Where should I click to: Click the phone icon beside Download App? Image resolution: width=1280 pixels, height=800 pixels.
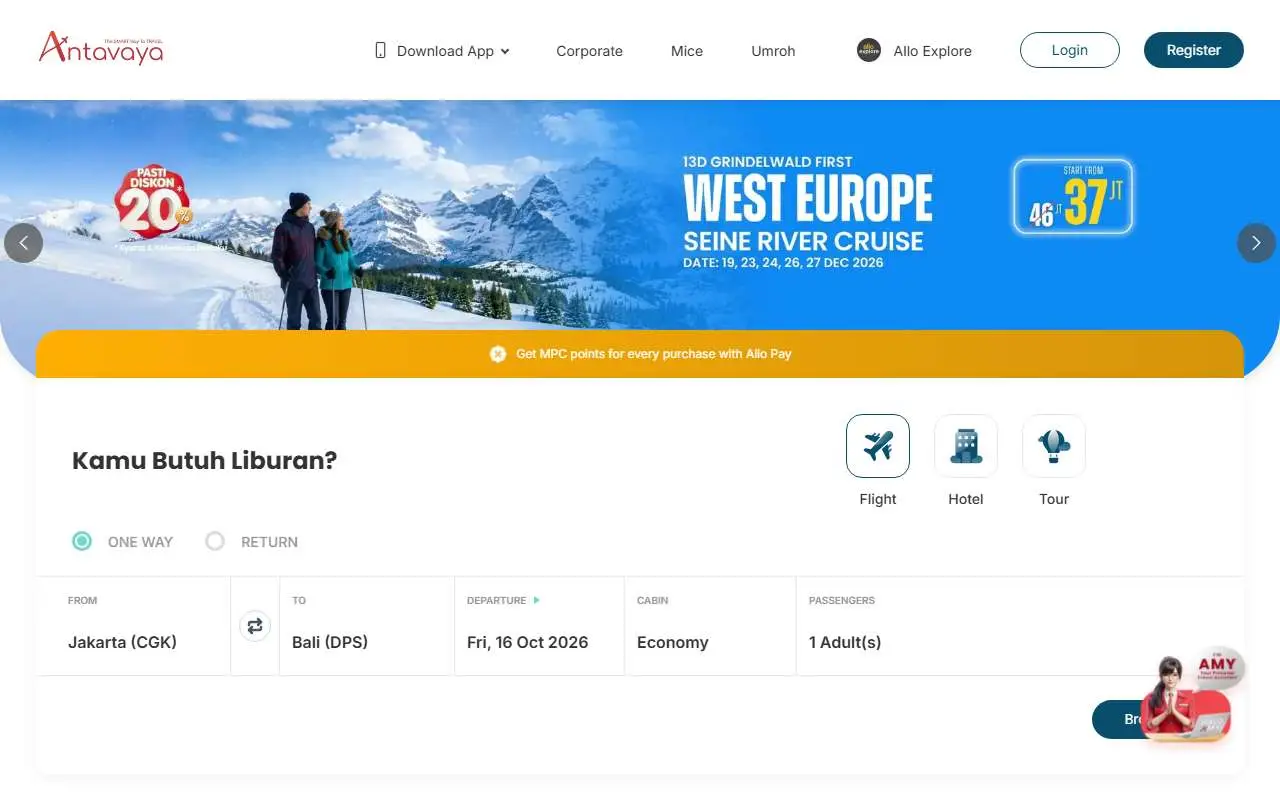(380, 50)
